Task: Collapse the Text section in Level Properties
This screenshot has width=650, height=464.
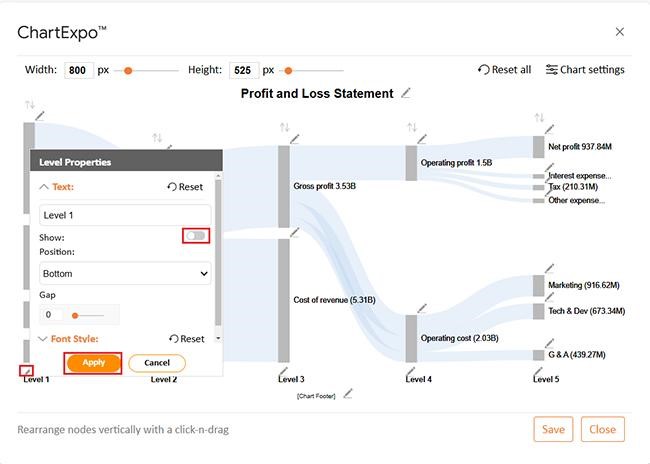Action: [56, 187]
